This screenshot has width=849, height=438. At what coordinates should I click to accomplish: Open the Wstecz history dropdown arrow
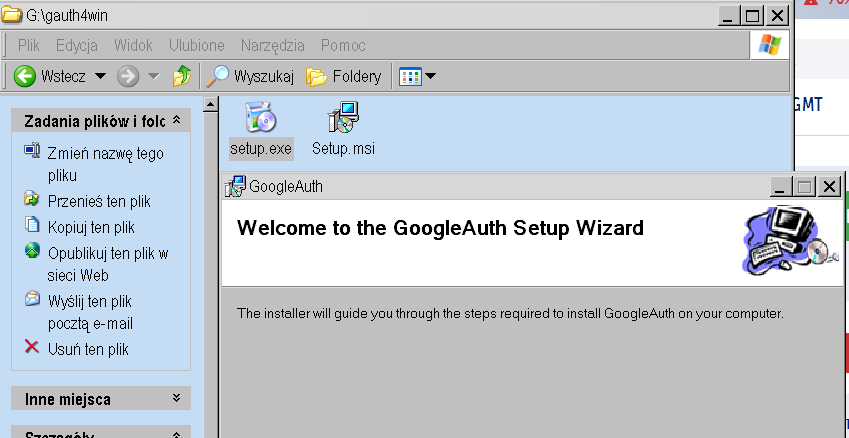100,76
